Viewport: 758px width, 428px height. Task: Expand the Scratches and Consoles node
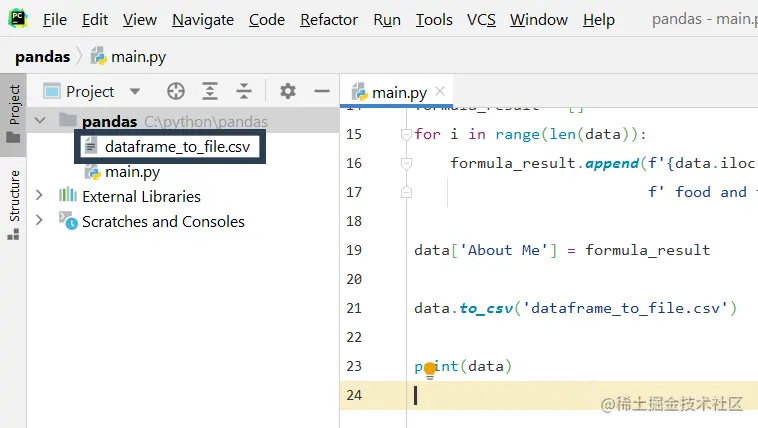pyautogui.click(x=40, y=221)
